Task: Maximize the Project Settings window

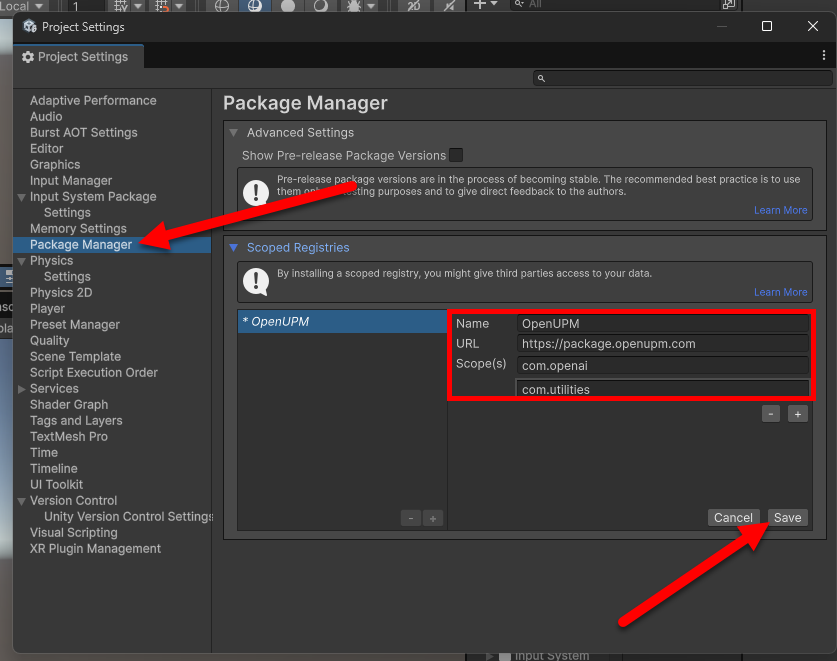Action: click(x=767, y=26)
